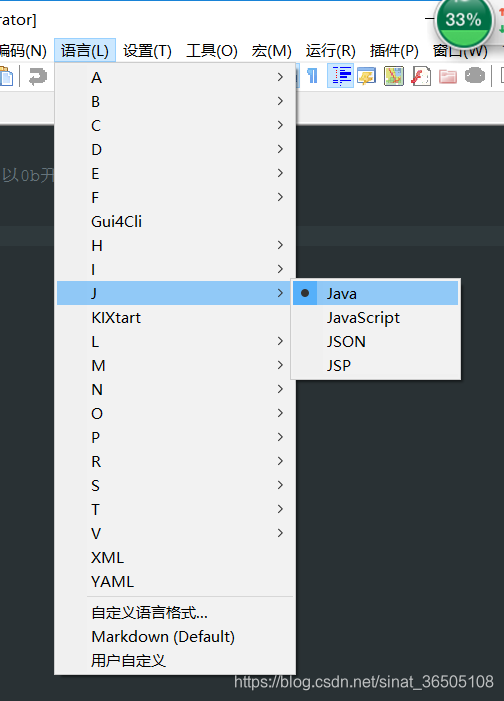Select XML language entry
This screenshot has width=504, height=701.
click(175, 557)
